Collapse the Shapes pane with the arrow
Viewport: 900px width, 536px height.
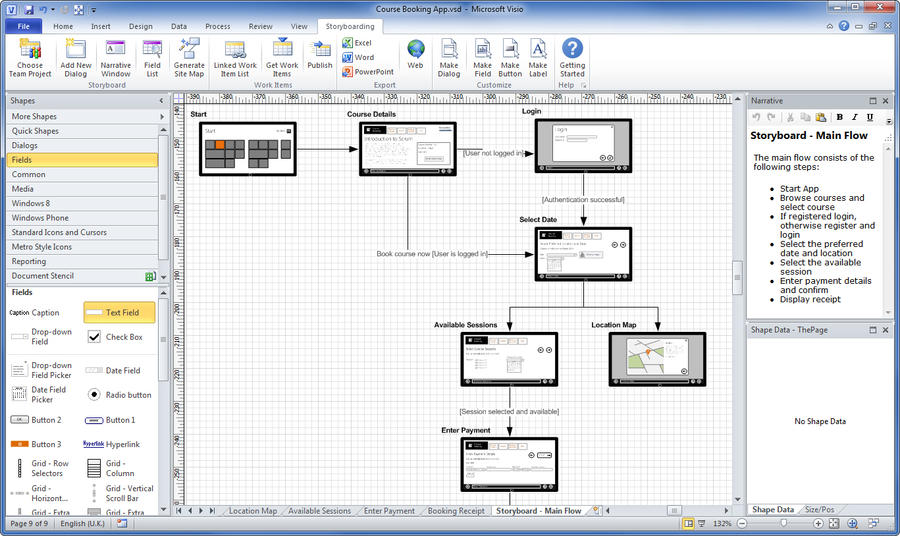(161, 101)
